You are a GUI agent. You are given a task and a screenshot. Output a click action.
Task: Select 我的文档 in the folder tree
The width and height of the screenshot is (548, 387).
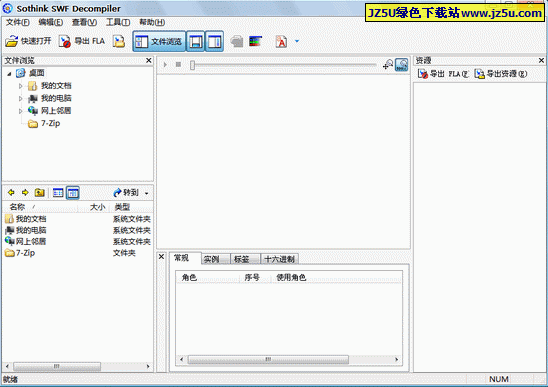(56, 86)
